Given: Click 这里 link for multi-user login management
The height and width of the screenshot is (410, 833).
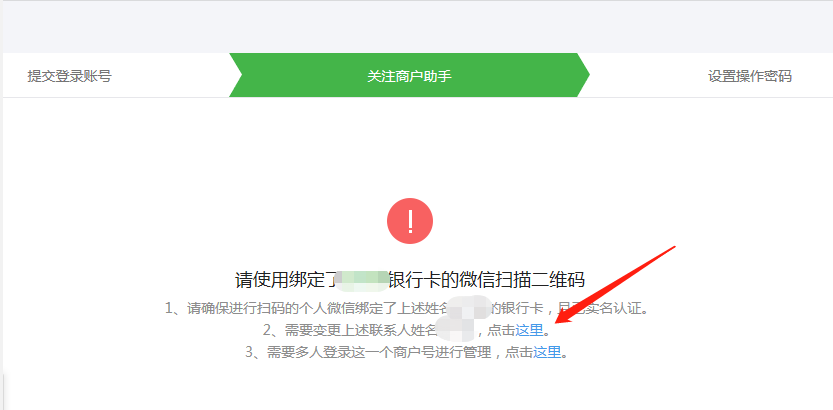Looking at the screenshot, I should pos(547,352).
